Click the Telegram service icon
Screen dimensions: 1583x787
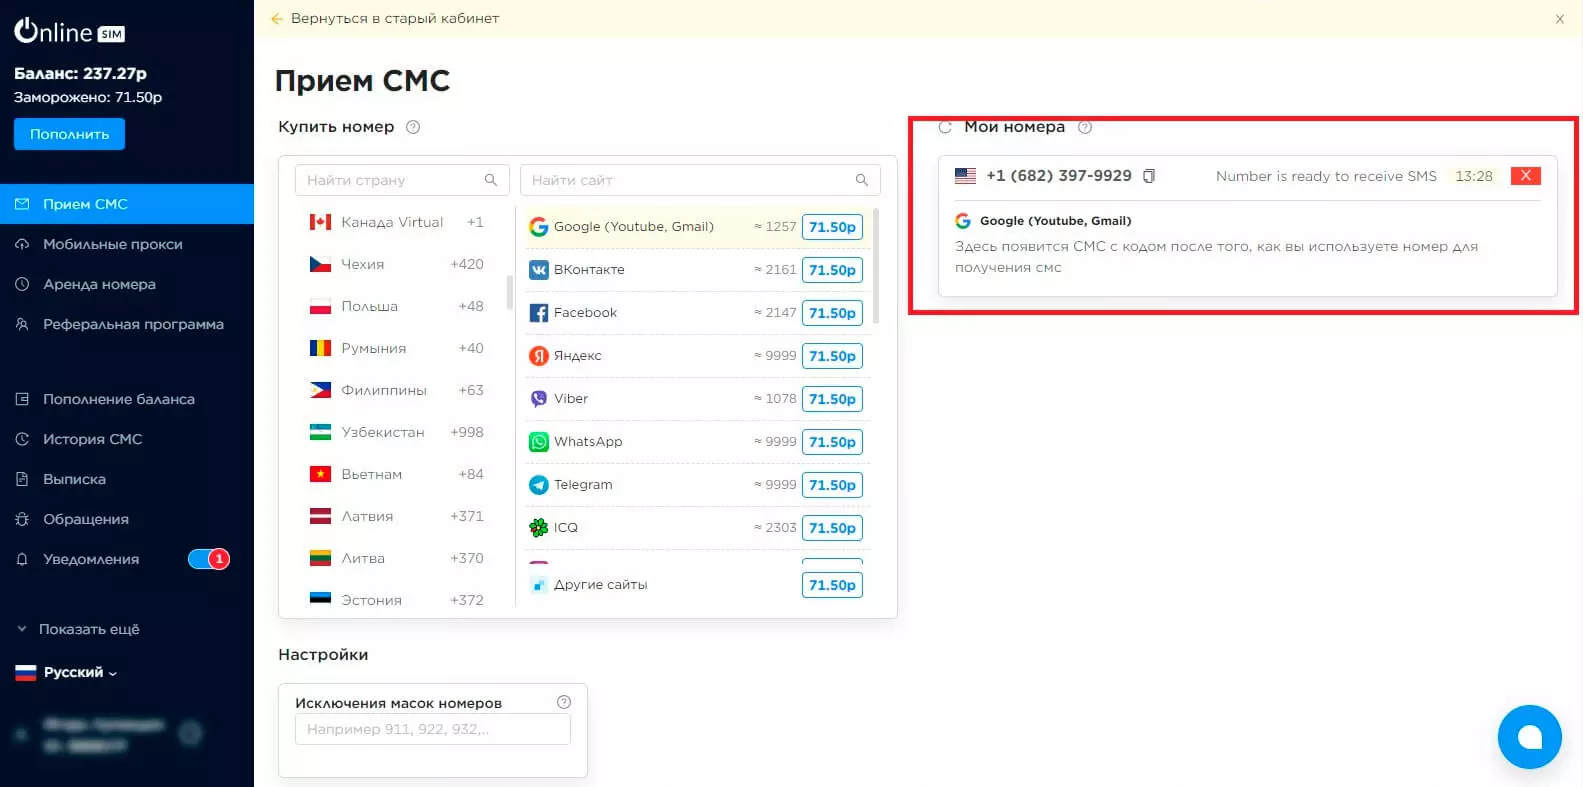click(x=538, y=485)
